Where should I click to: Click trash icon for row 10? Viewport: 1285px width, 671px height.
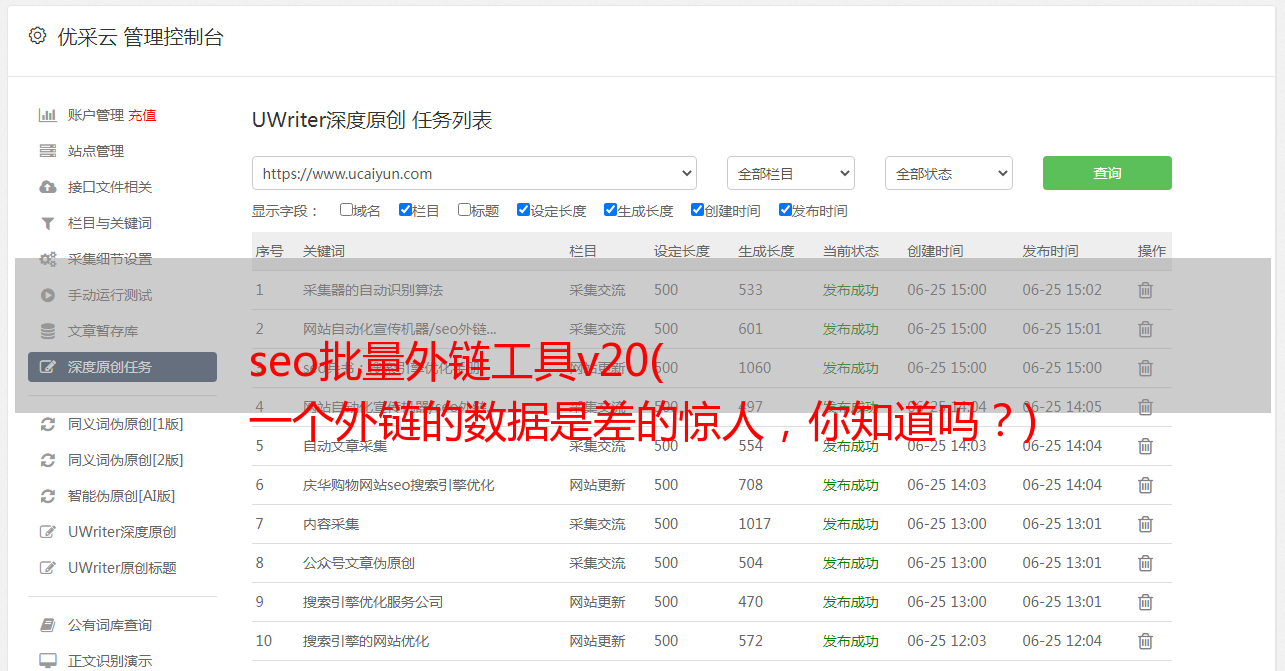(x=1145, y=641)
